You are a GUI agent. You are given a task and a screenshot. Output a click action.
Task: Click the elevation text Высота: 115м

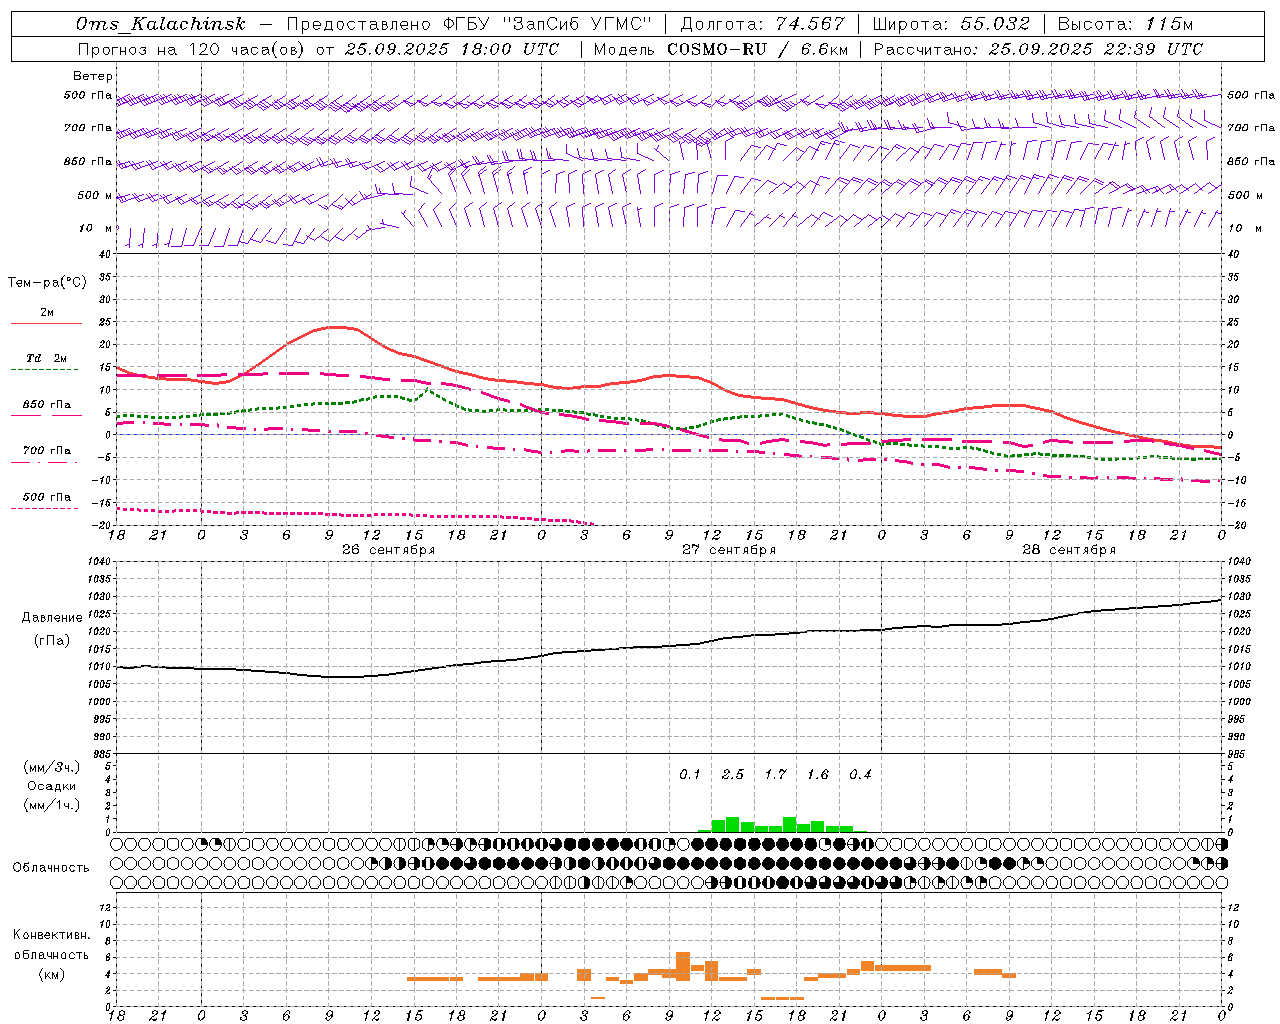click(1125, 24)
